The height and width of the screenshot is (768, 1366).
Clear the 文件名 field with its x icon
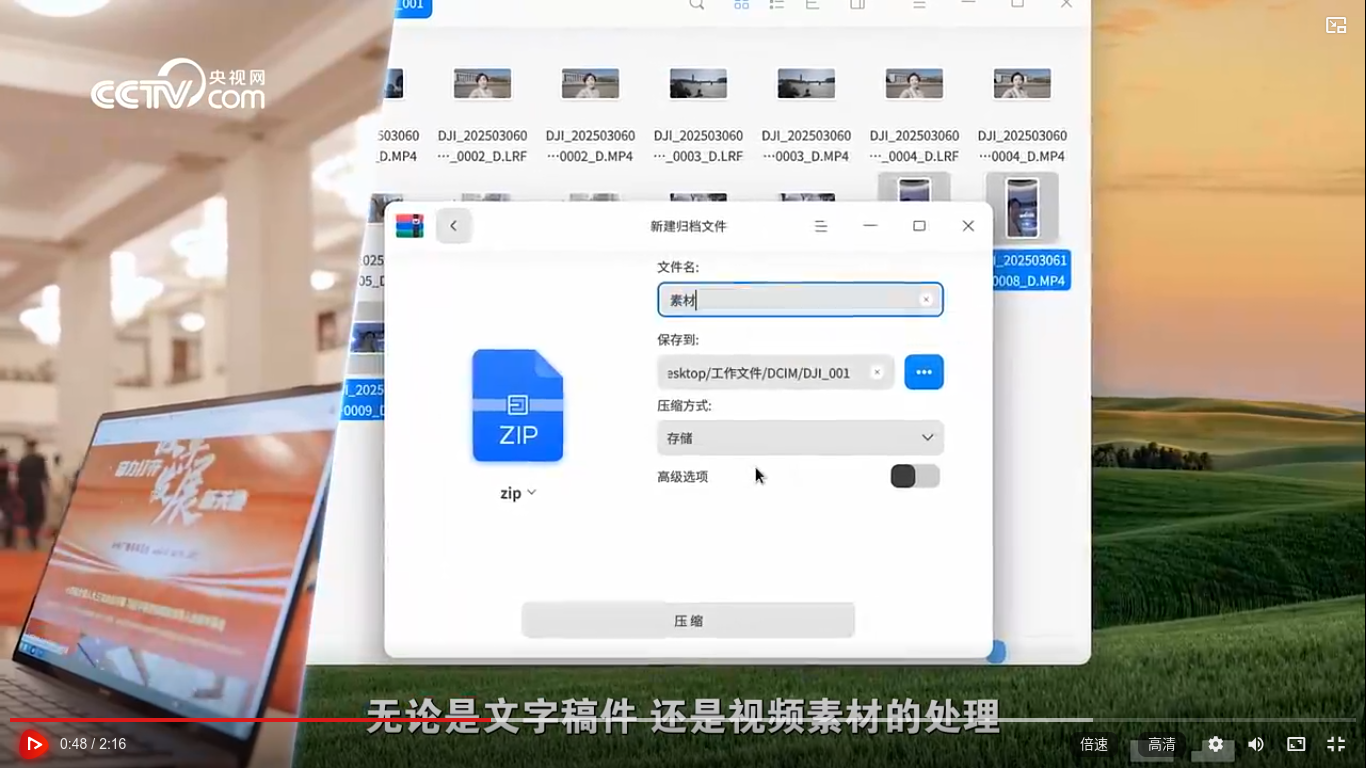click(926, 300)
